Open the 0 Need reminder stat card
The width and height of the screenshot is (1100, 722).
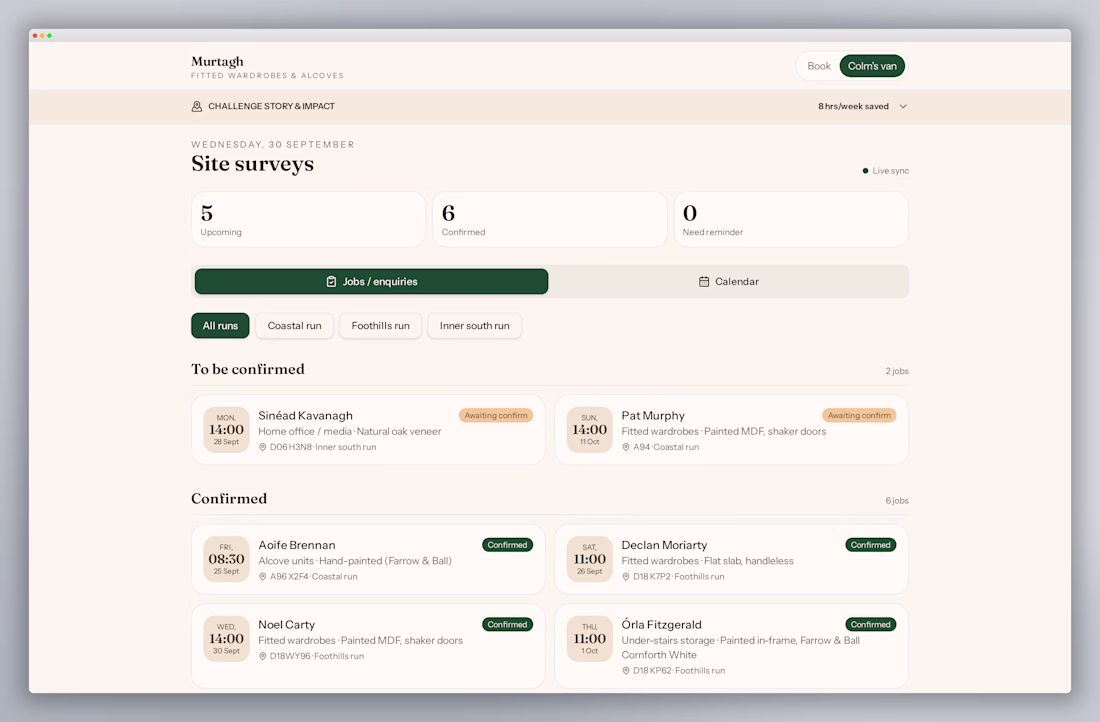(791, 220)
